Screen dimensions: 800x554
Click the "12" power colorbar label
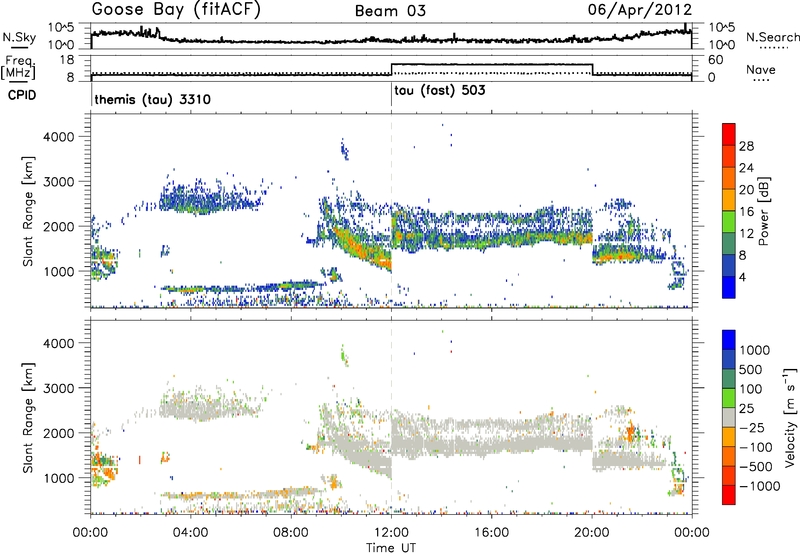coord(746,234)
